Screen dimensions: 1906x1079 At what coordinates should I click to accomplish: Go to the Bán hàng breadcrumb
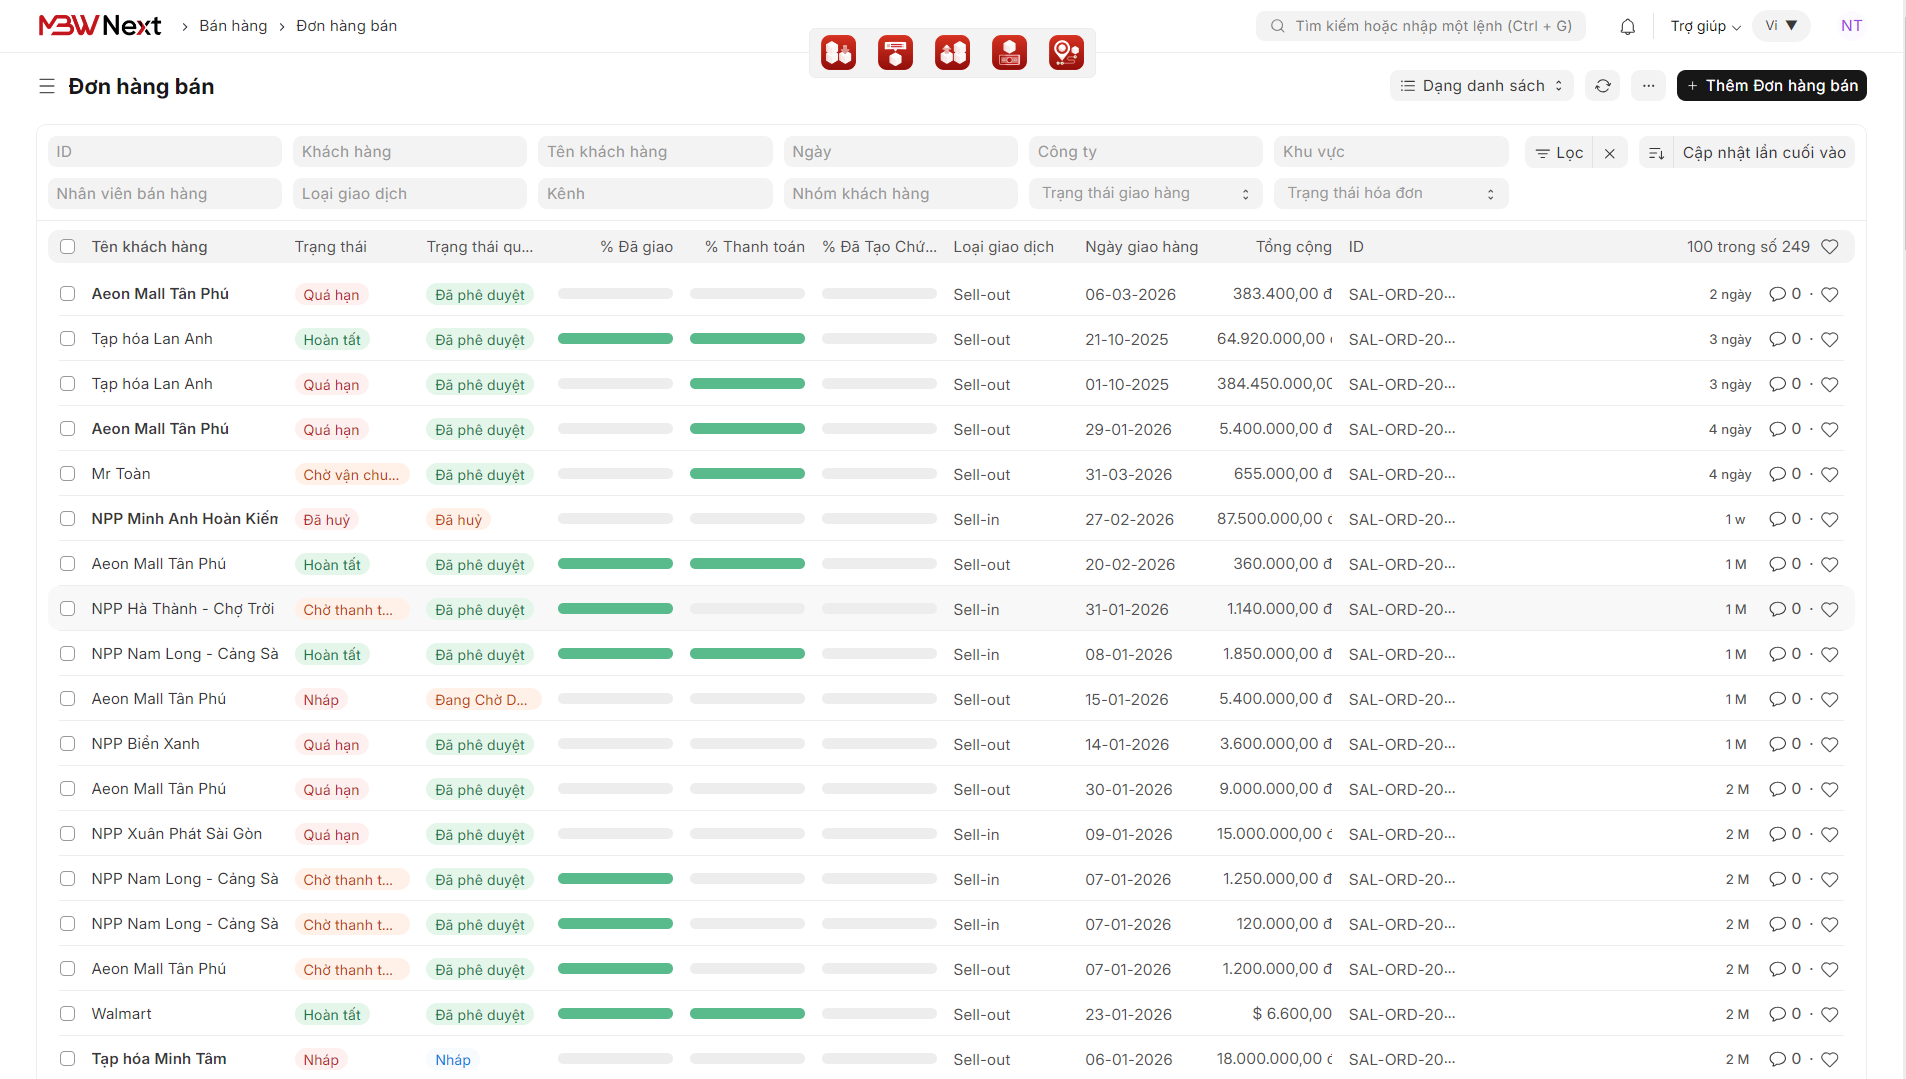pyautogui.click(x=233, y=26)
